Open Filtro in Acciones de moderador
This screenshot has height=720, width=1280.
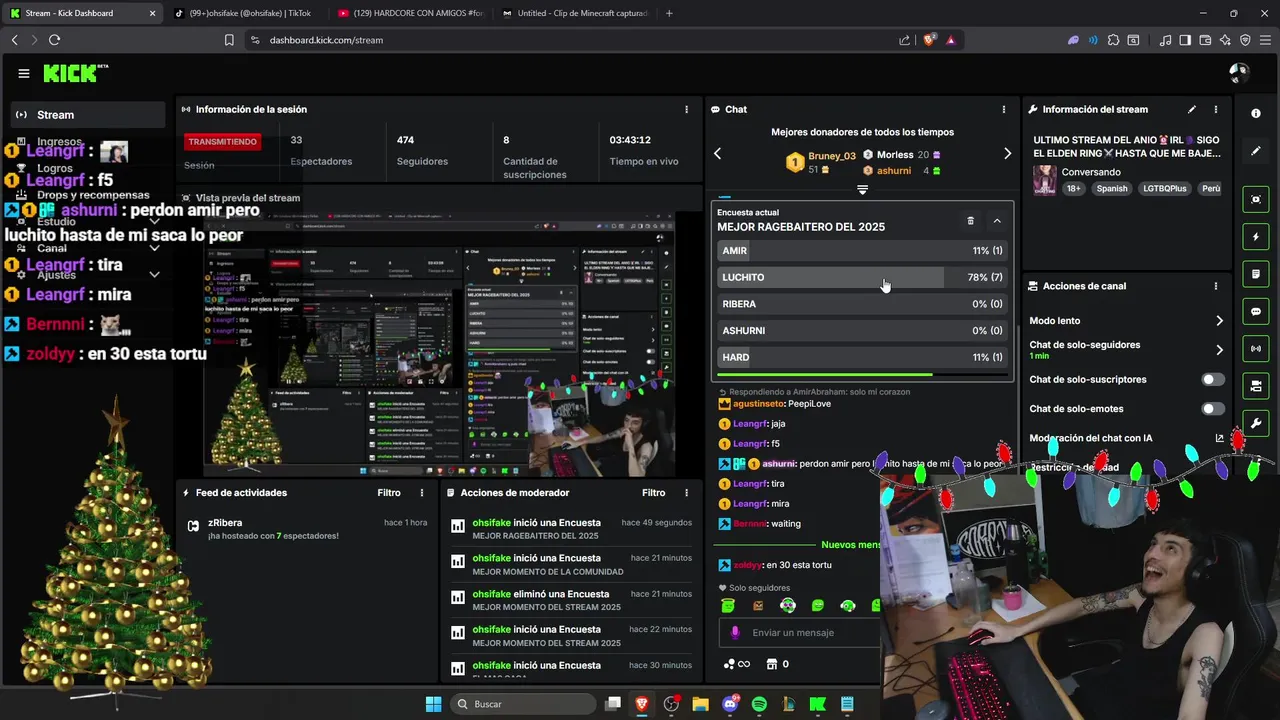(653, 493)
